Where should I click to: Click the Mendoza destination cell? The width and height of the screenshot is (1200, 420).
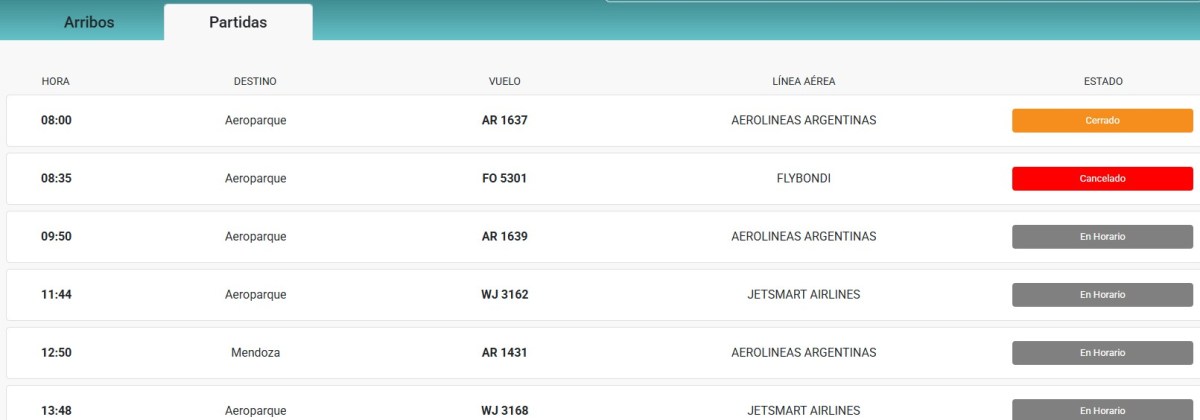point(255,352)
